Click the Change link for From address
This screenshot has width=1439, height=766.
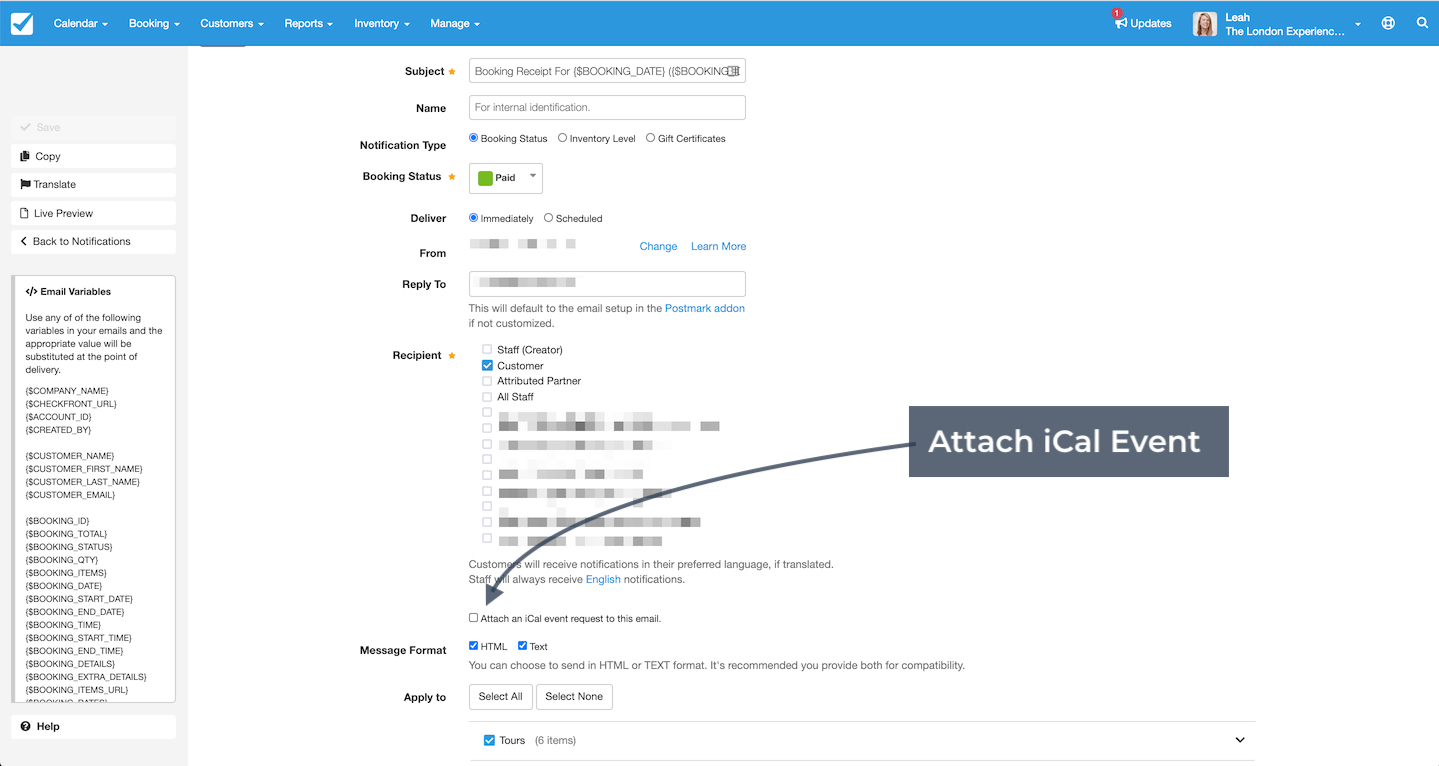(658, 246)
